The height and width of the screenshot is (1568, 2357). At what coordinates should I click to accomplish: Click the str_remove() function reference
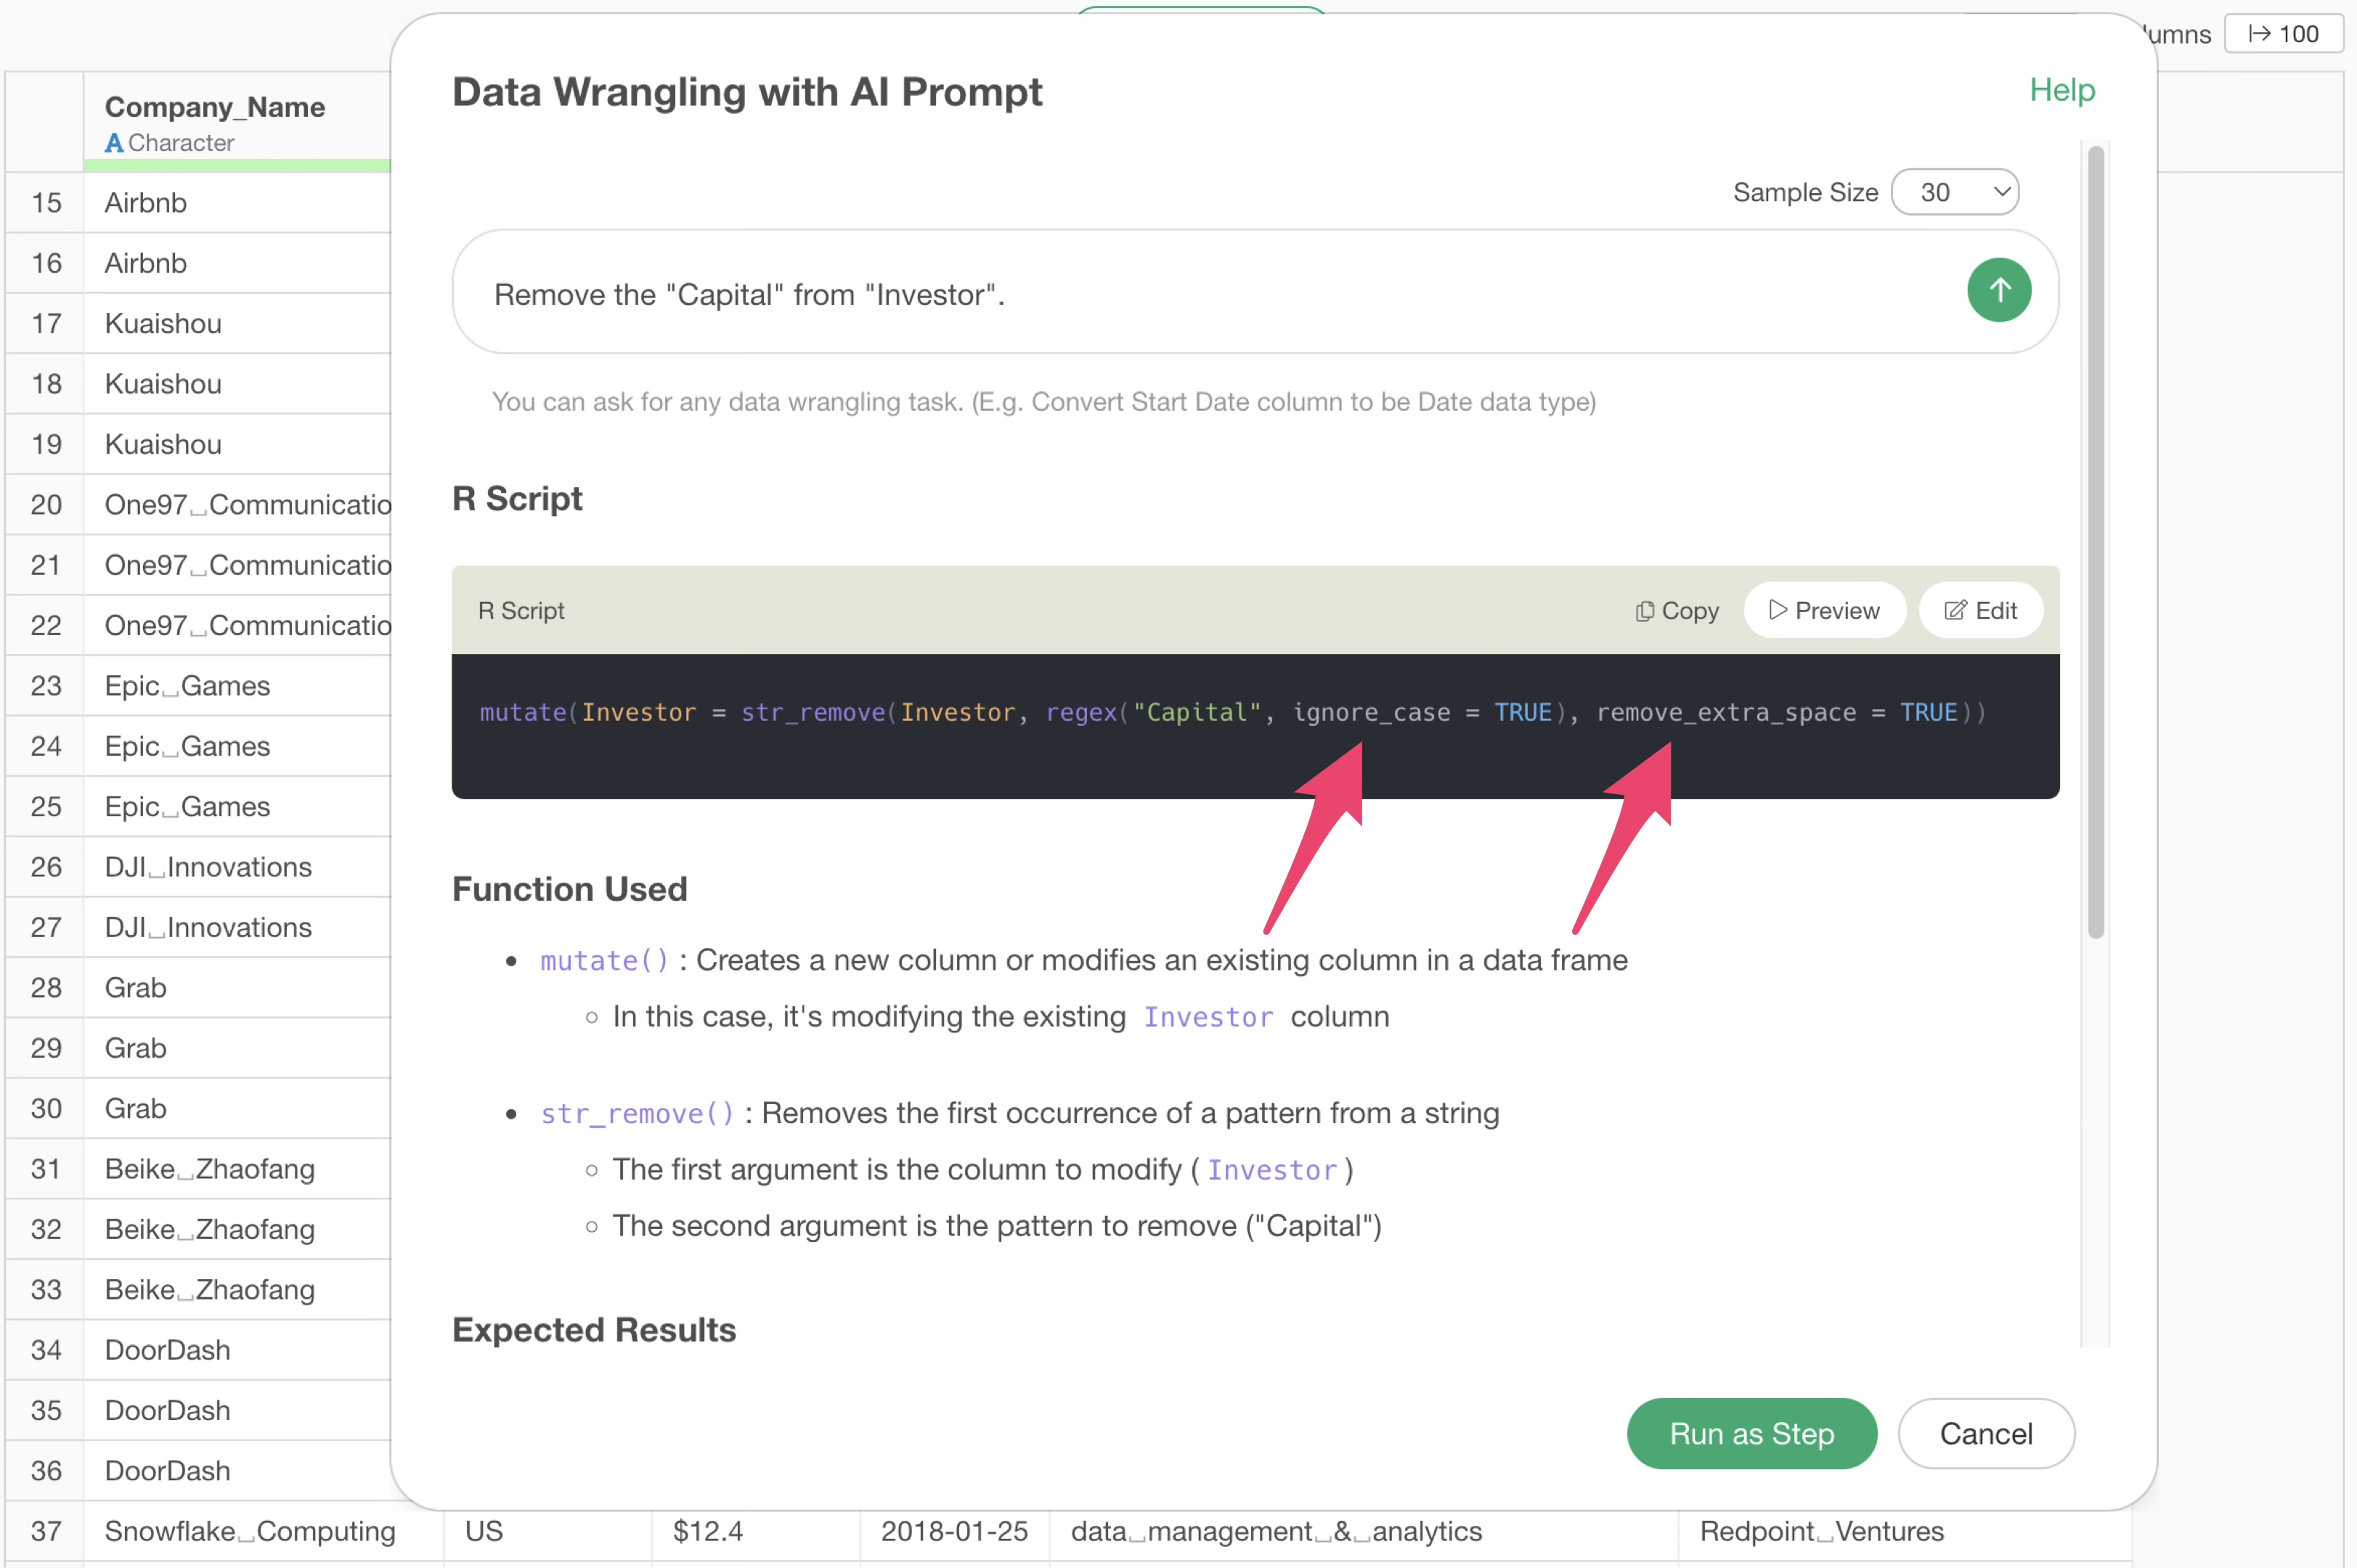(637, 1114)
